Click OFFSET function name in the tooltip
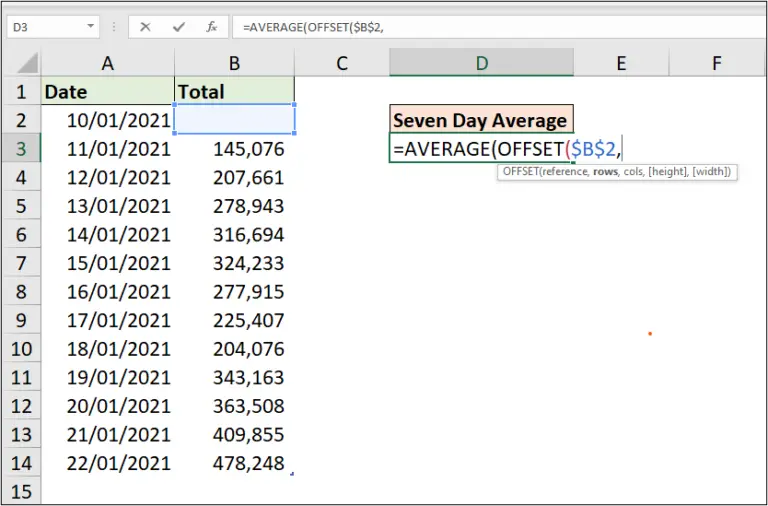This screenshot has width=768, height=506. 521,172
